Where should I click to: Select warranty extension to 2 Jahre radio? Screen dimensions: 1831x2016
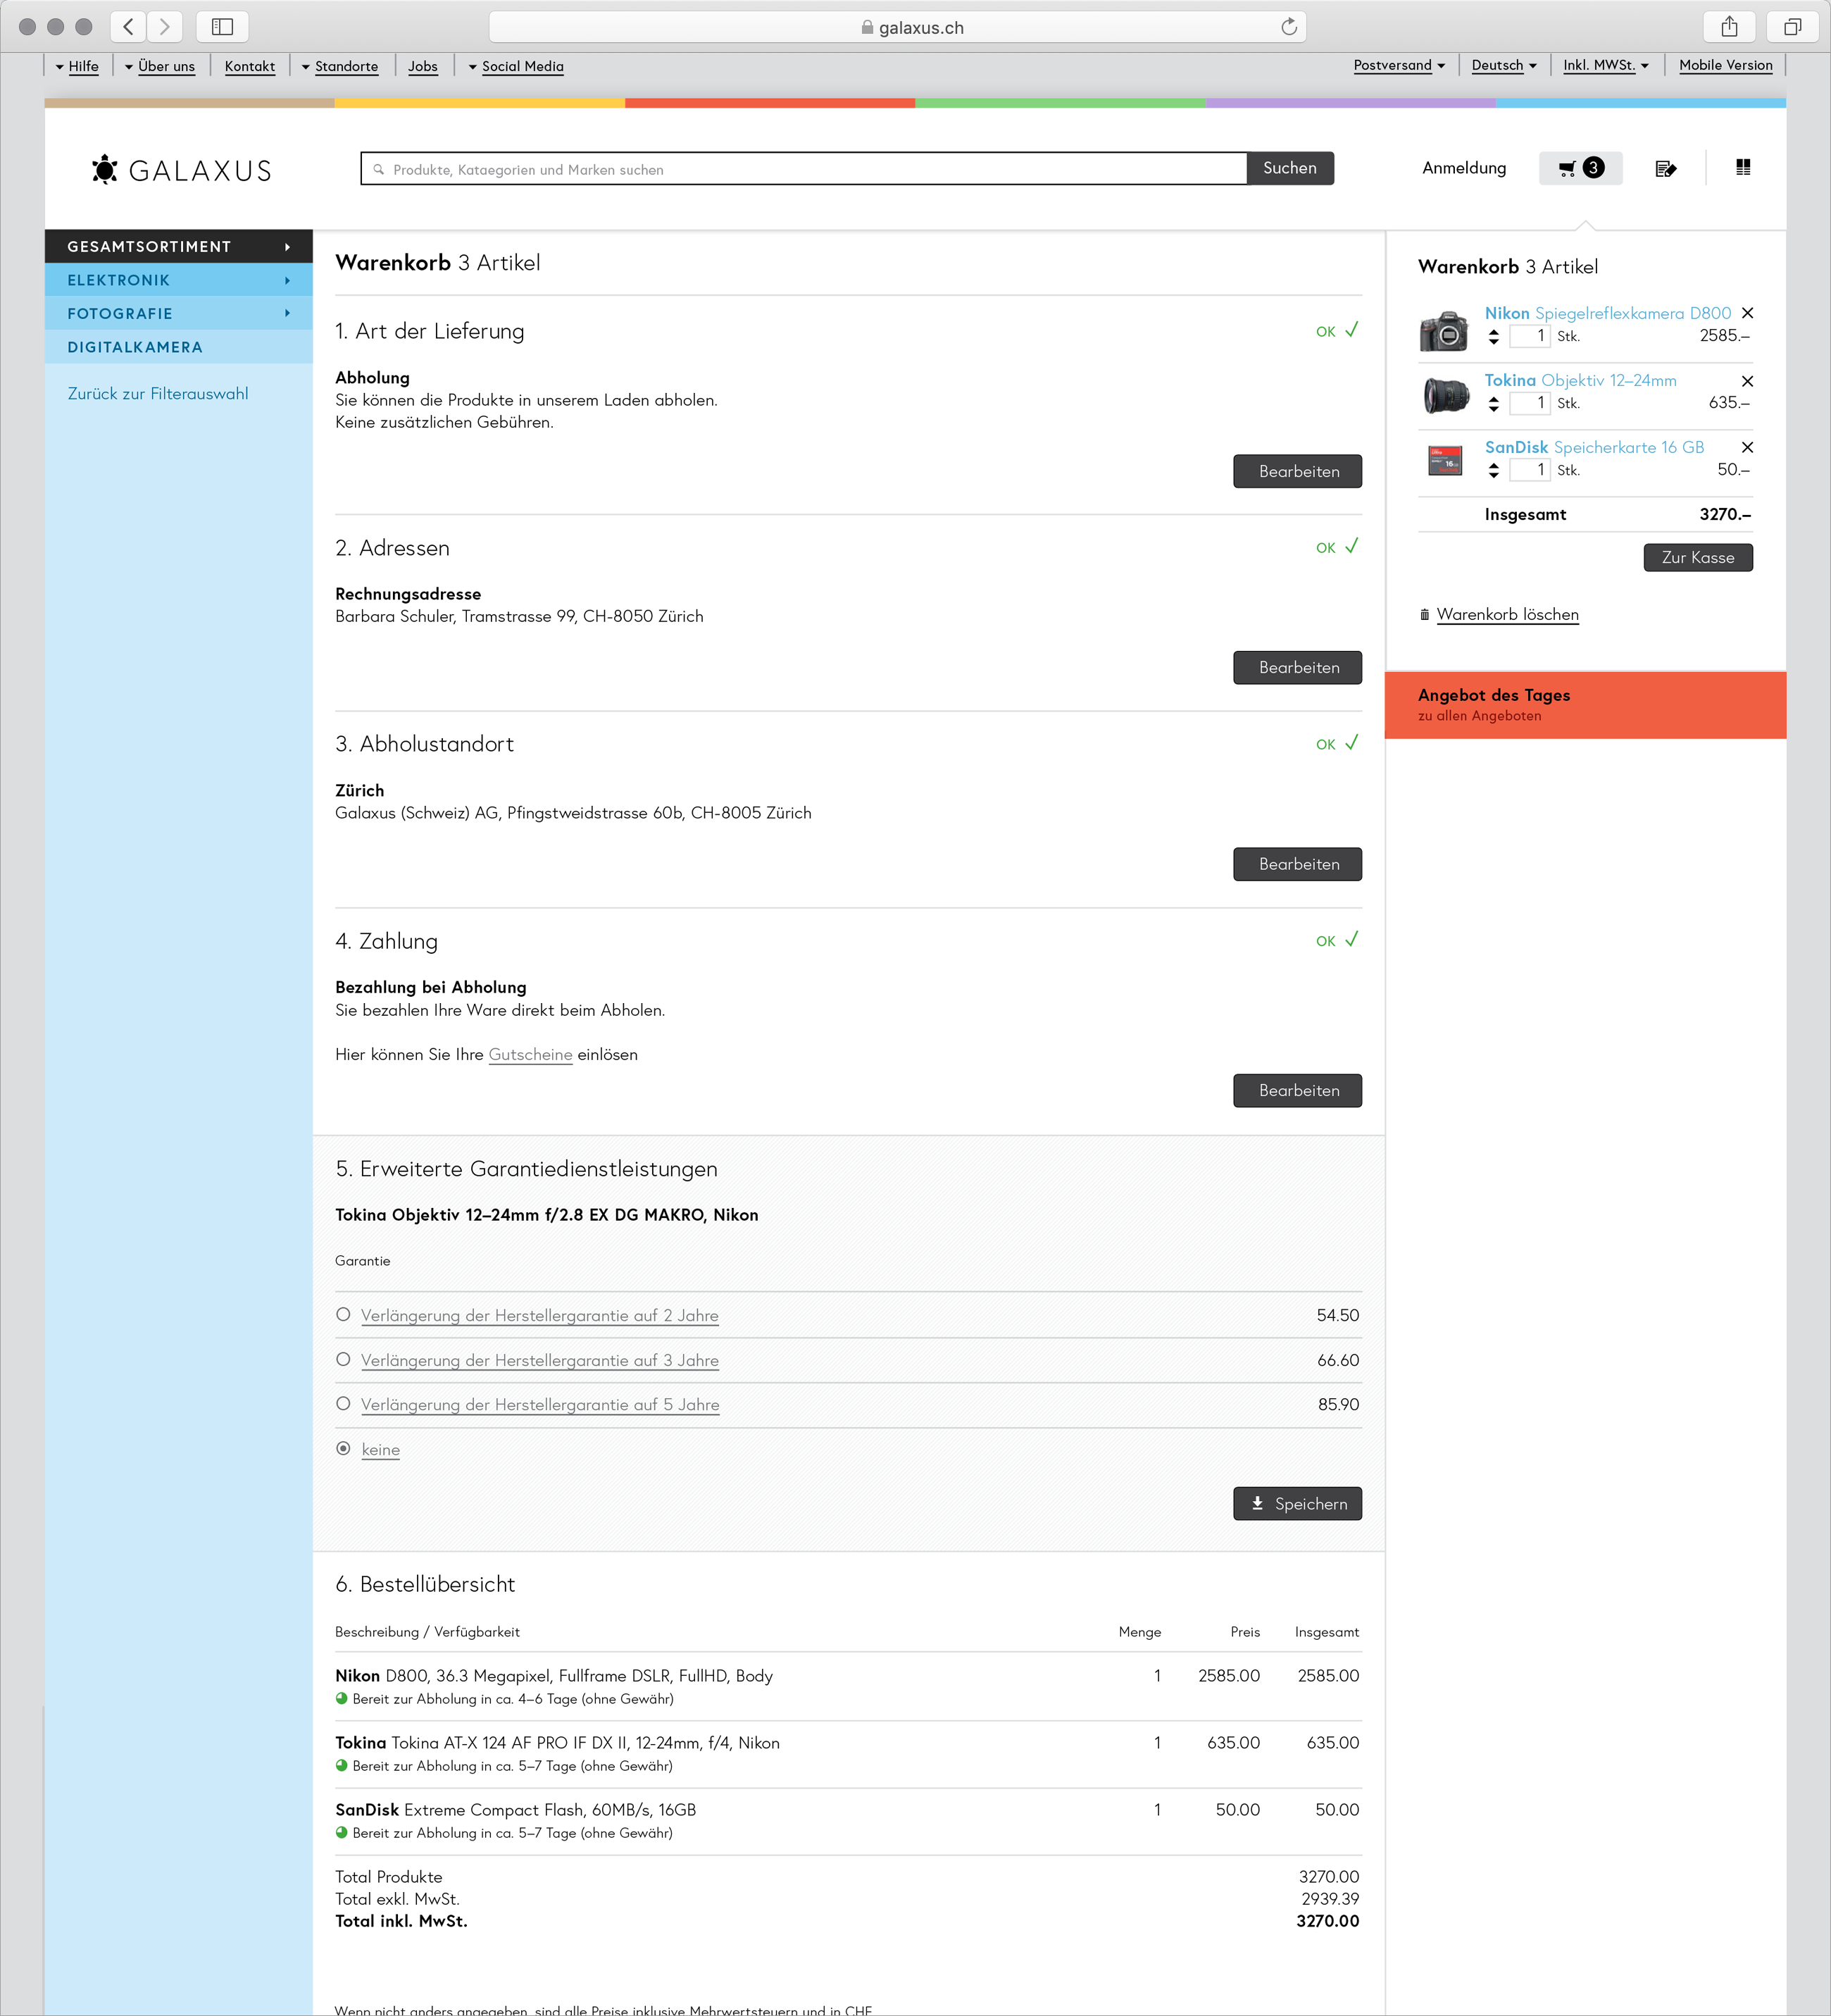click(343, 1314)
